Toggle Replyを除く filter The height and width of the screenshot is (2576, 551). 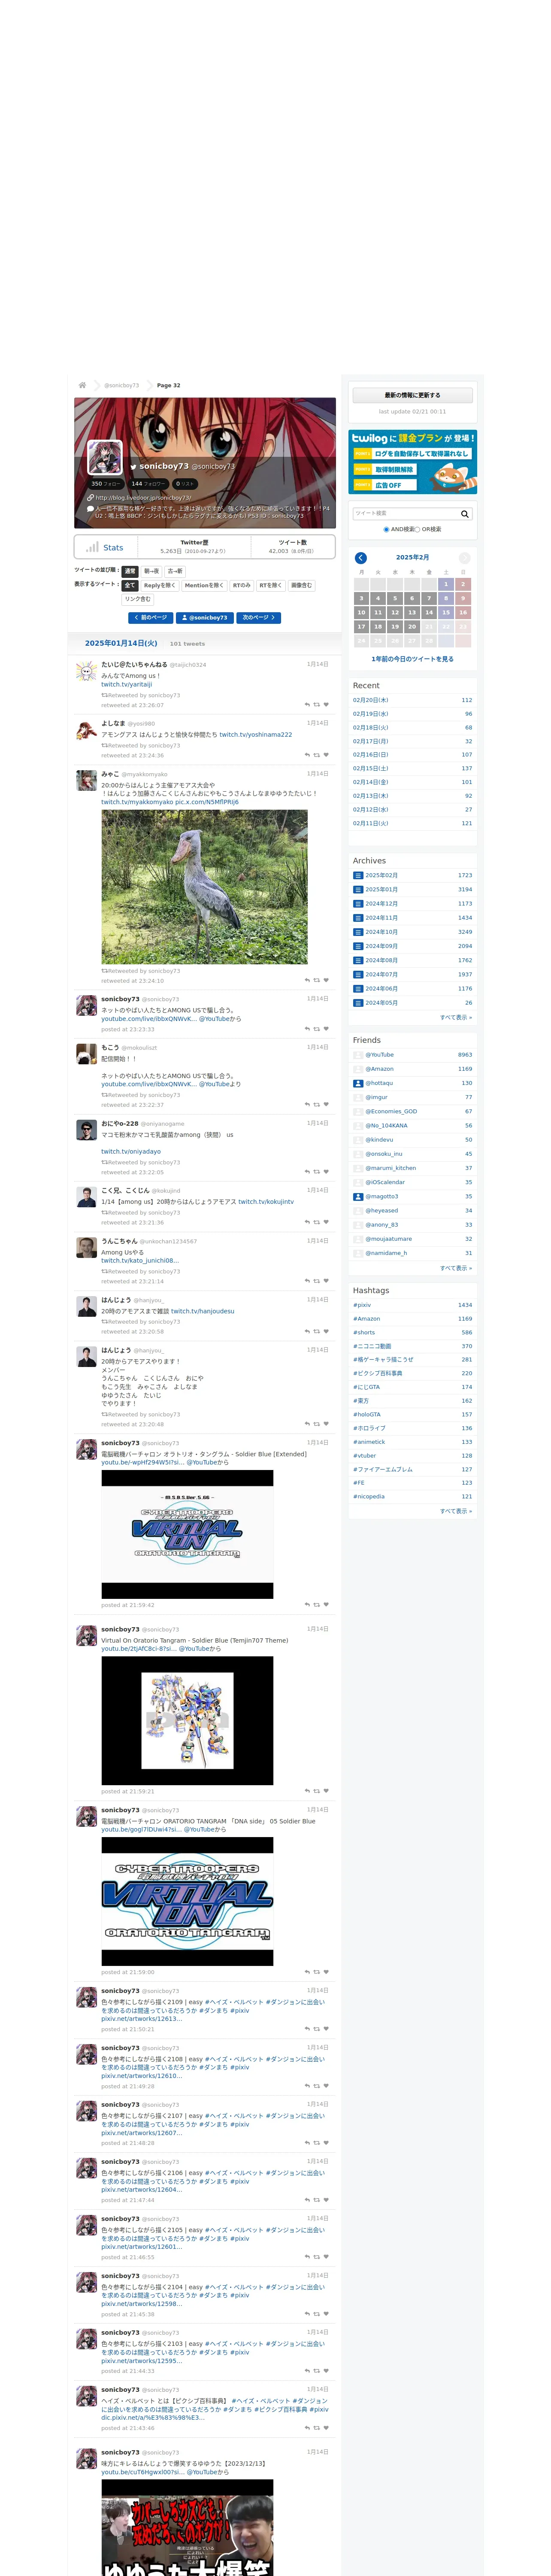[x=160, y=586]
